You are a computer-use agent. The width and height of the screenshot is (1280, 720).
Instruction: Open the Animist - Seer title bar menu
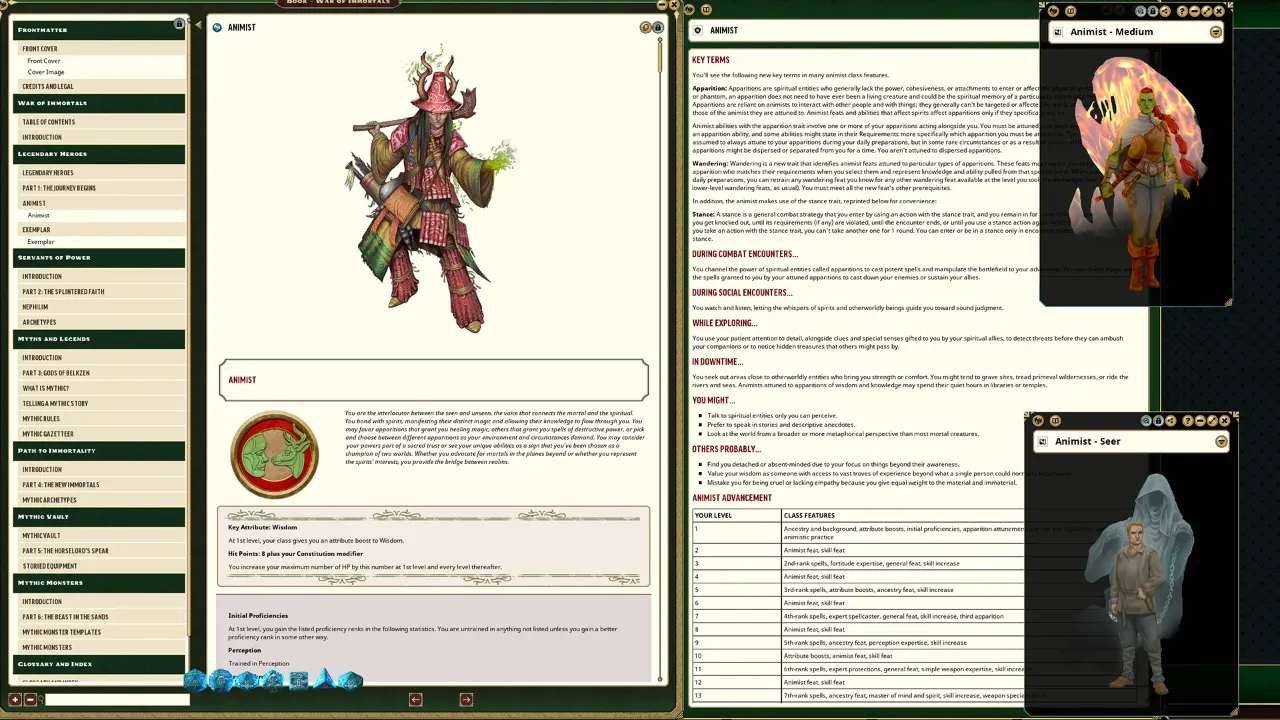(x=1221, y=442)
